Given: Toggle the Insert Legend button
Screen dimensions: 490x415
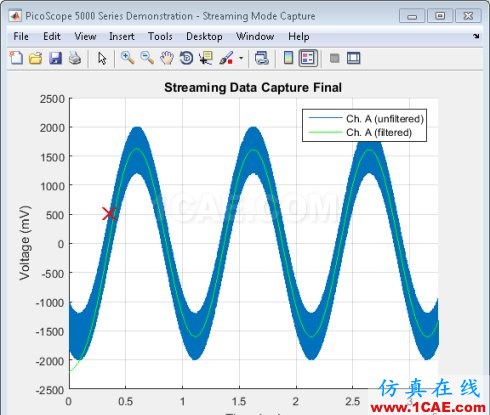Looking at the screenshot, I should [308, 58].
